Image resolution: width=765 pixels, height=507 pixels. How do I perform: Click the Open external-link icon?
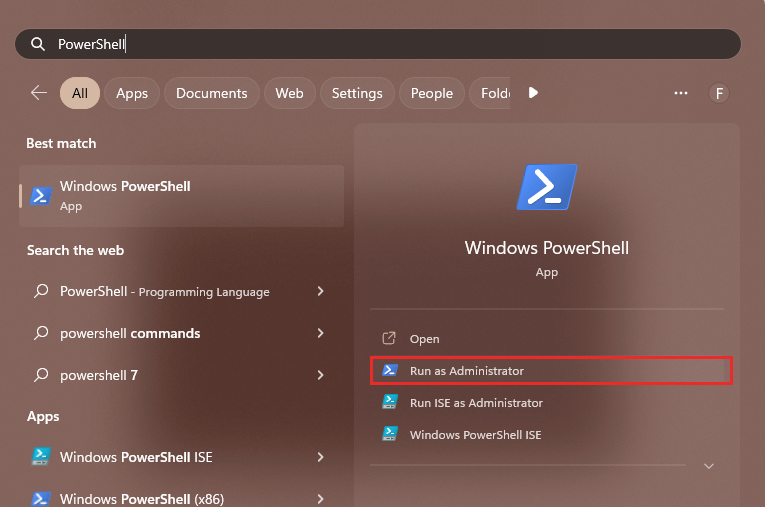pyautogui.click(x=389, y=338)
